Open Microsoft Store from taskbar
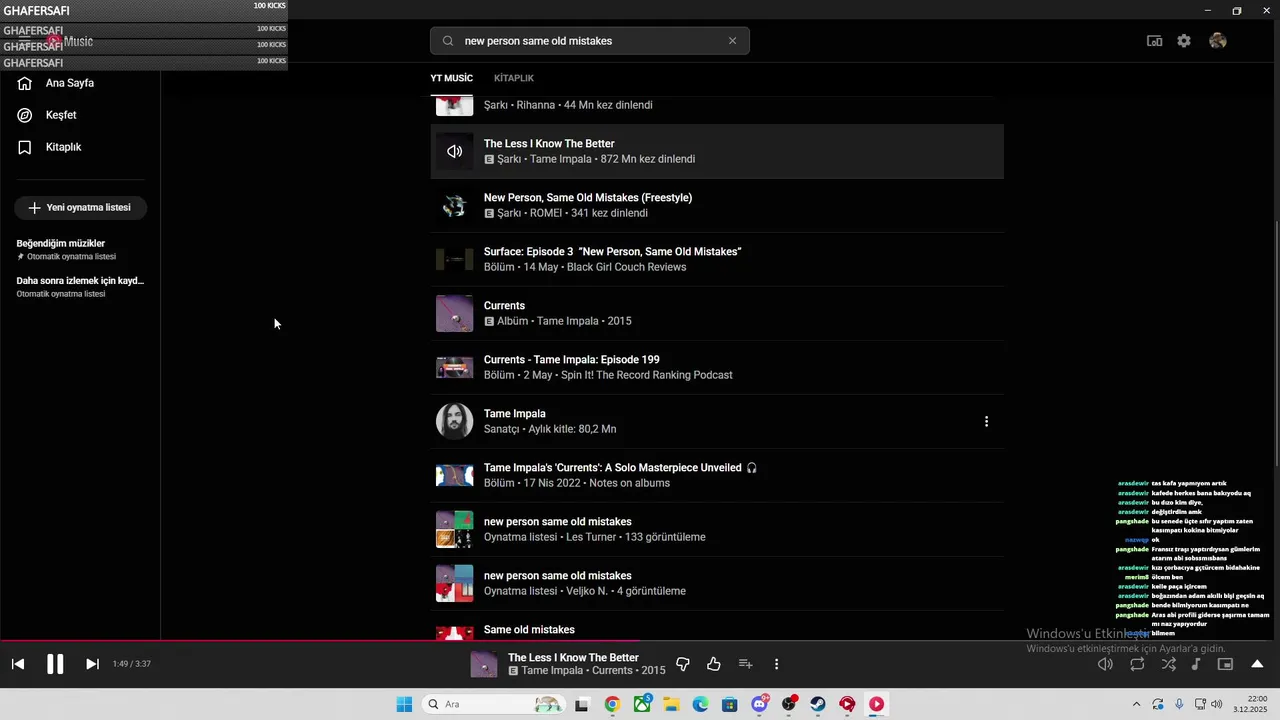 pos(730,704)
